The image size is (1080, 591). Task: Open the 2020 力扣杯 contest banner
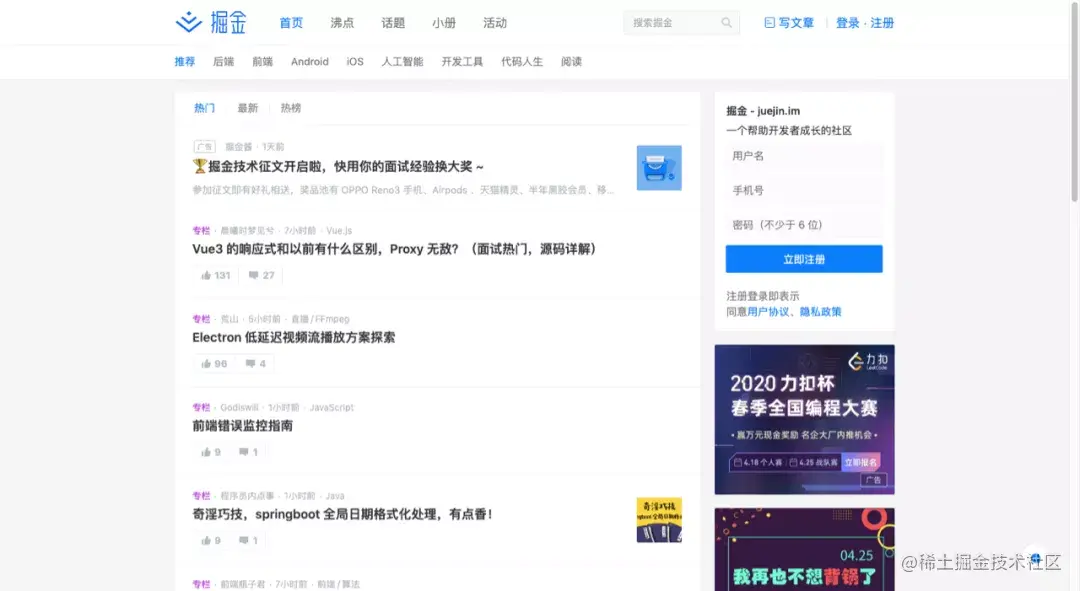pyautogui.click(x=803, y=419)
